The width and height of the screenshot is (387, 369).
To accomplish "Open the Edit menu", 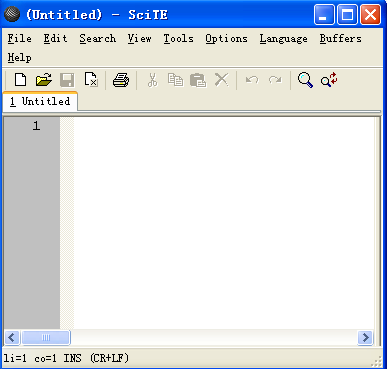I will (x=55, y=39).
